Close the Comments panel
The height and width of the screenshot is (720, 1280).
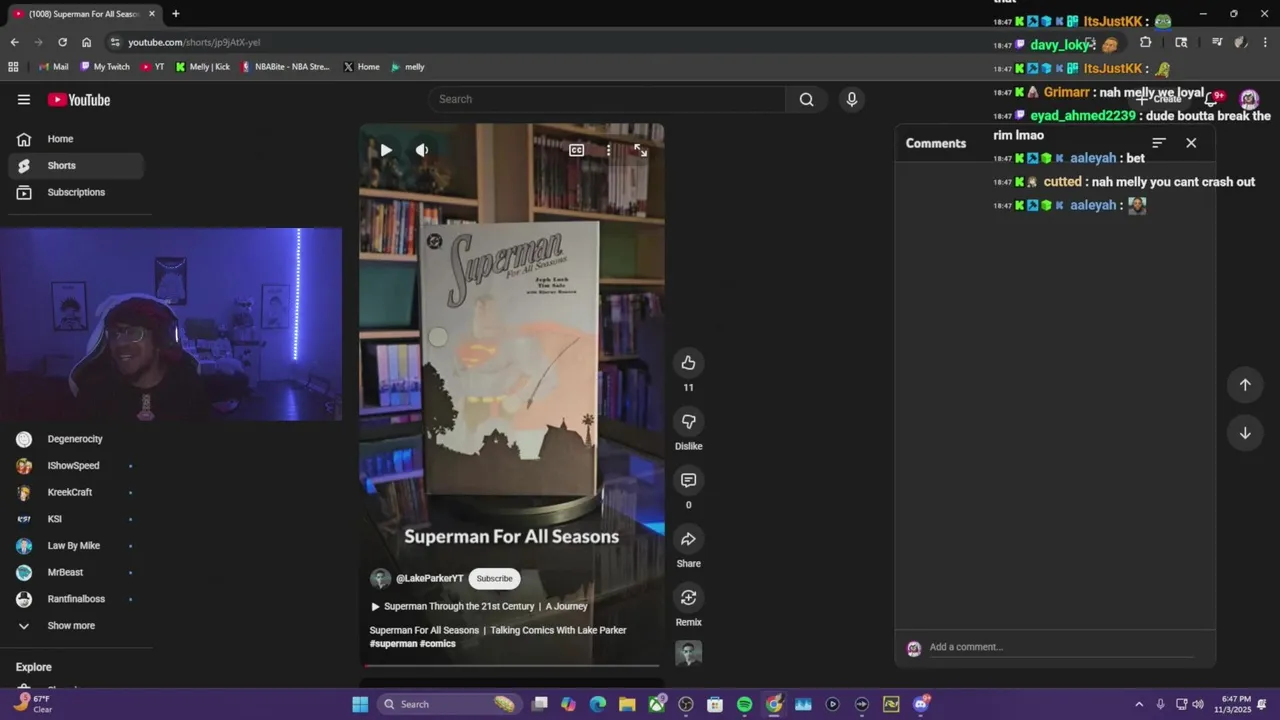tap(1191, 143)
